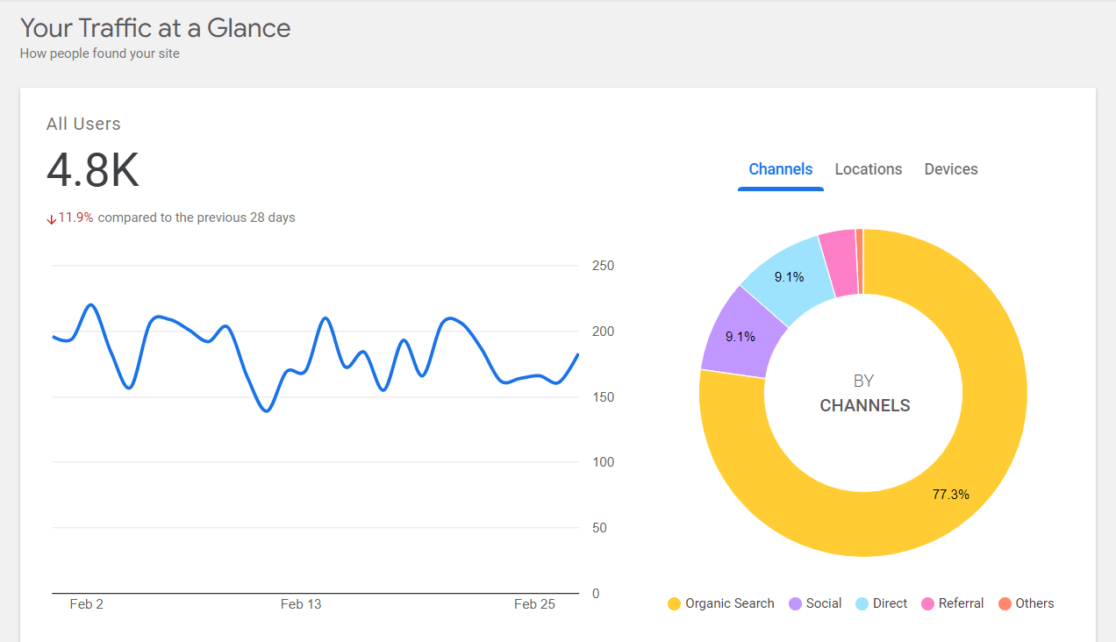Open the Locations tab
Image resolution: width=1116 pixels, height=642 pixels.
pos(868,169)
